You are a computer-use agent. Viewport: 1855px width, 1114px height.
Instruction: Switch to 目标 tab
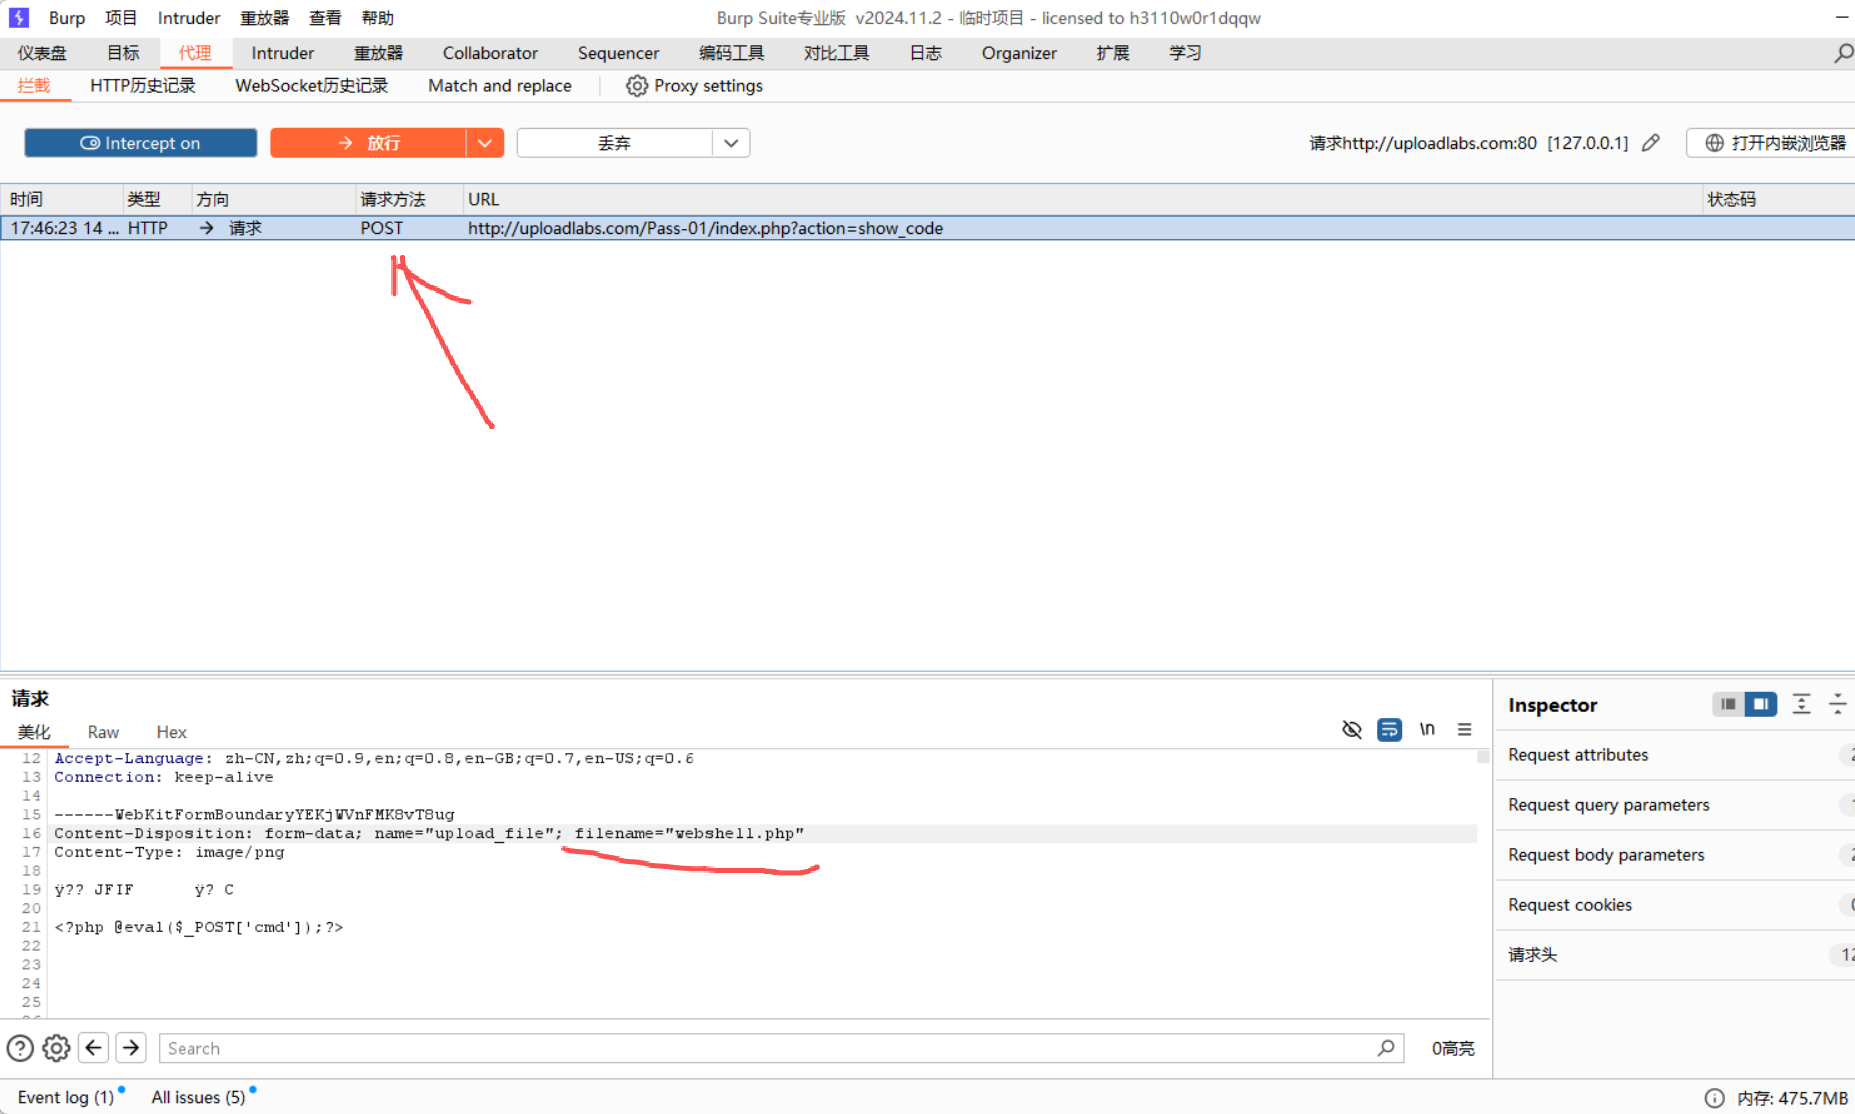[x=123, y=53]
